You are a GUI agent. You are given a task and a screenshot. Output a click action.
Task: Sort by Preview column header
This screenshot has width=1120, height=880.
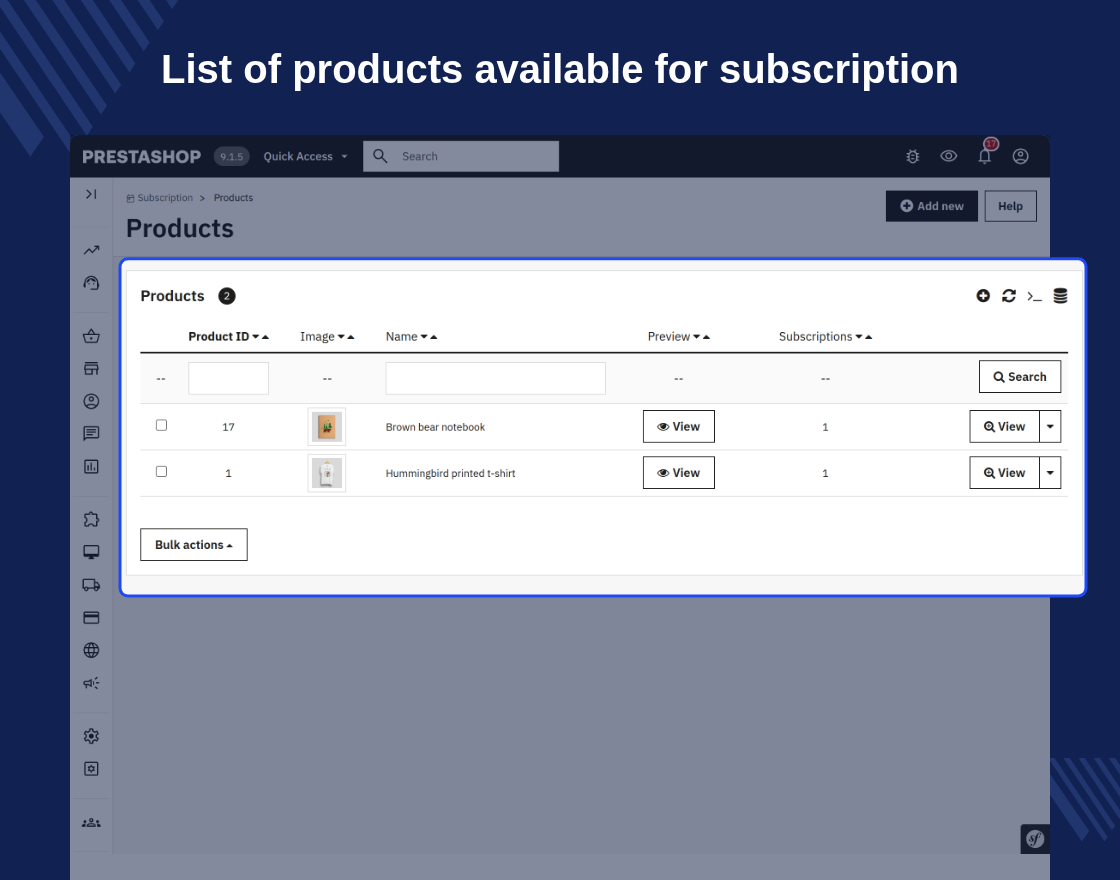click(679, 336)
